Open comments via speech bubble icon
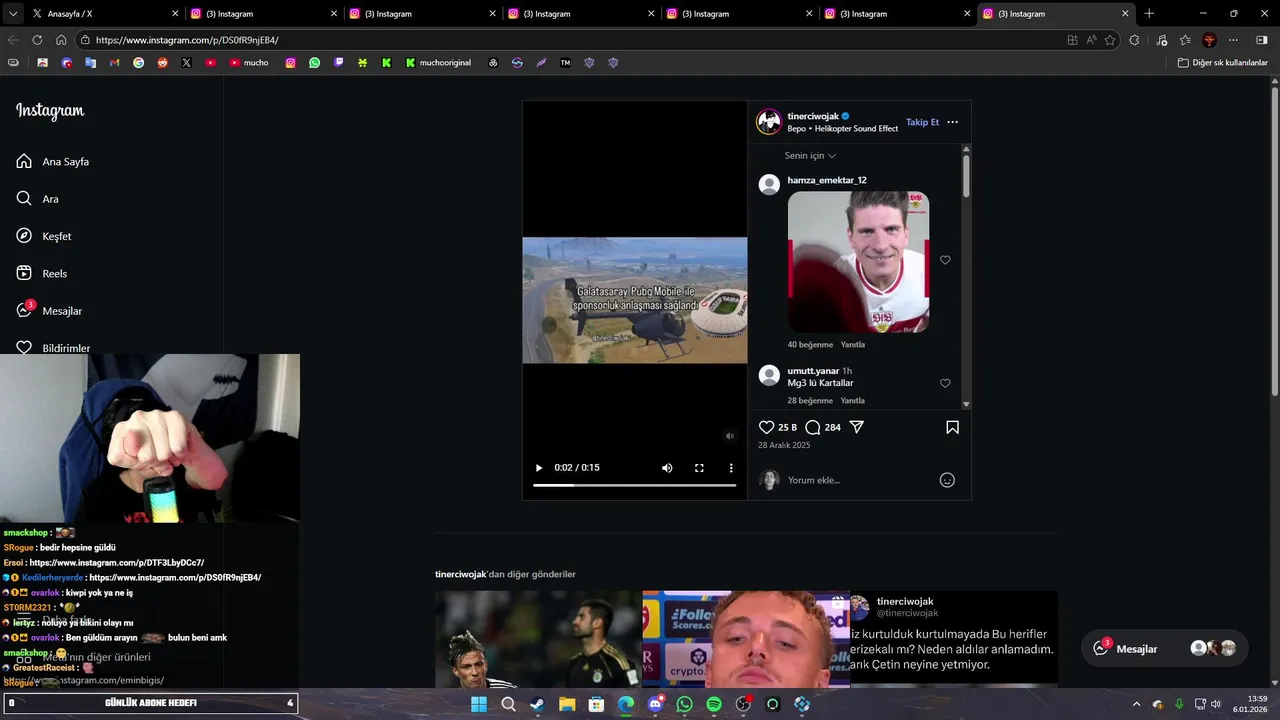 tap(813, 427)
